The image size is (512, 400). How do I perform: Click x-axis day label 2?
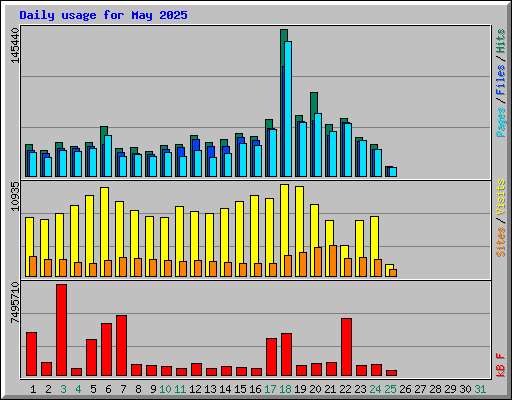coord(48,389)
